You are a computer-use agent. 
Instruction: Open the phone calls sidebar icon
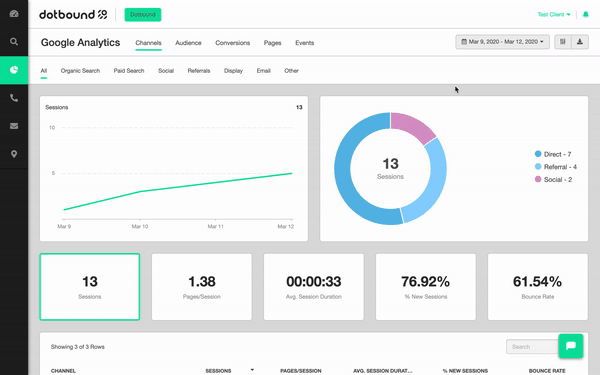click(14, 98)
